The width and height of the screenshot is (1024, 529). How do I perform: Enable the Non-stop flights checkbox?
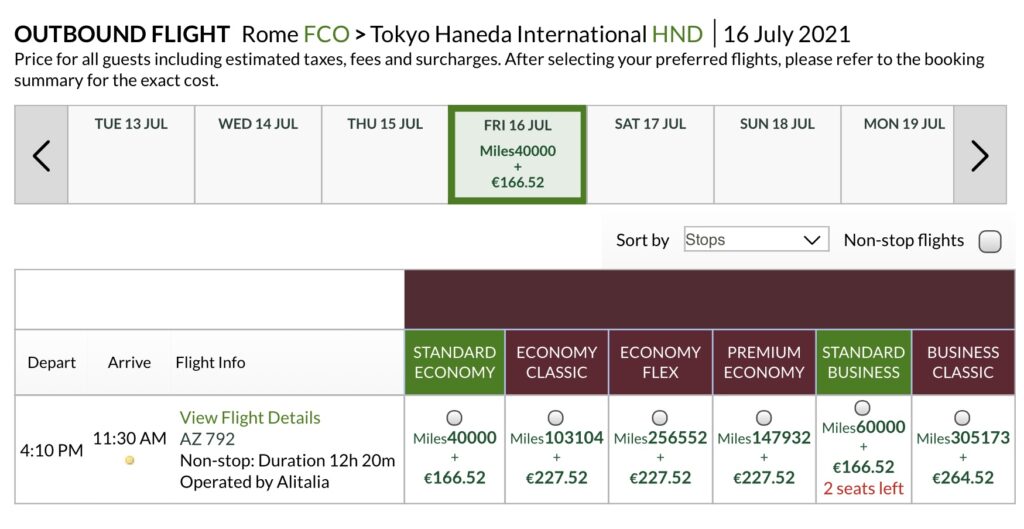tap(989, 241)
